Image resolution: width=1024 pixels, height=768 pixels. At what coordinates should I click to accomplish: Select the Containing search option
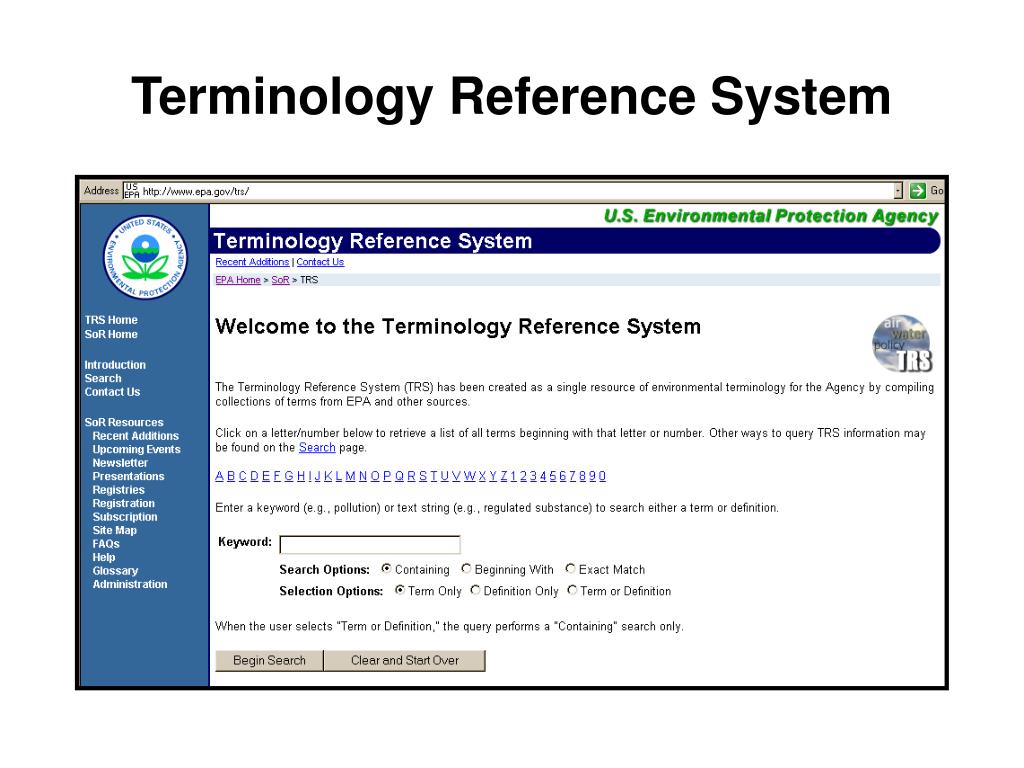point(387,569)
